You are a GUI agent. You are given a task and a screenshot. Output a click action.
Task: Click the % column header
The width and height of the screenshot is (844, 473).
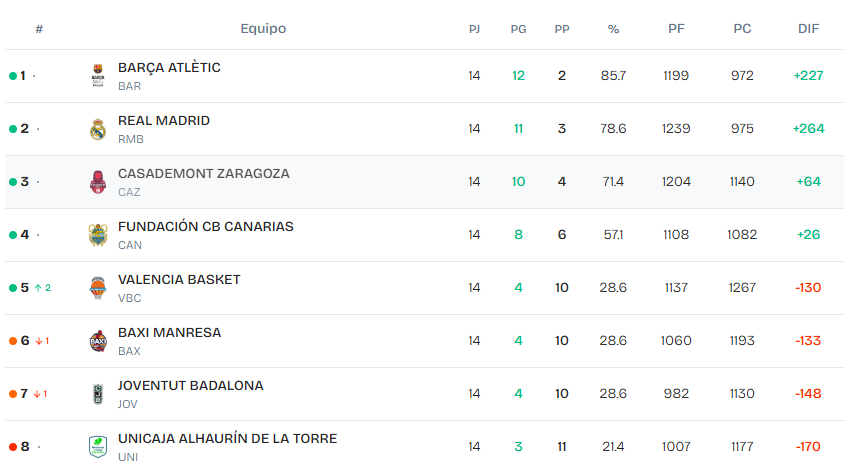(x=613, y=29)
